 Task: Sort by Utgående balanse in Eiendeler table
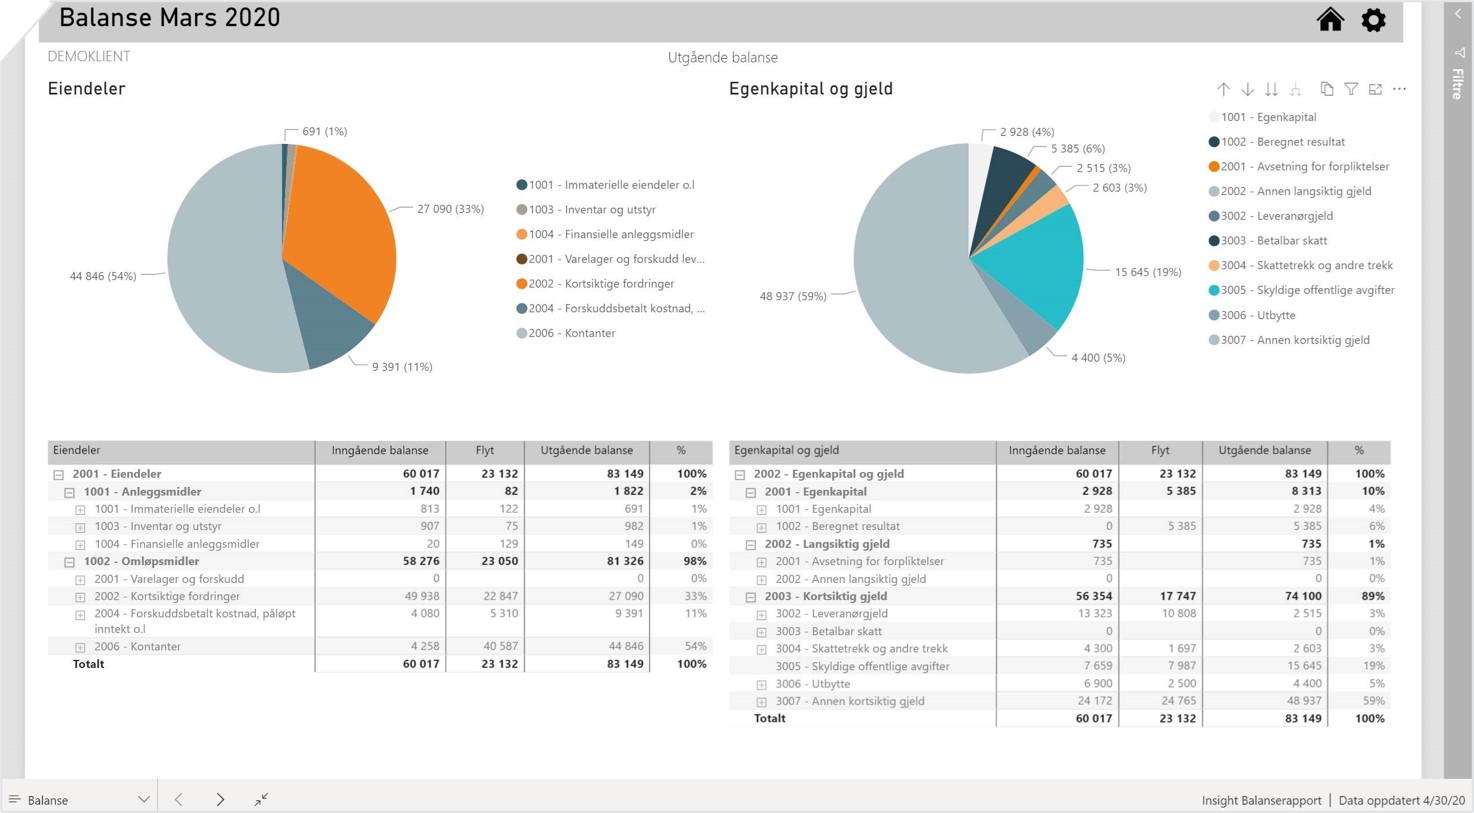586,451
